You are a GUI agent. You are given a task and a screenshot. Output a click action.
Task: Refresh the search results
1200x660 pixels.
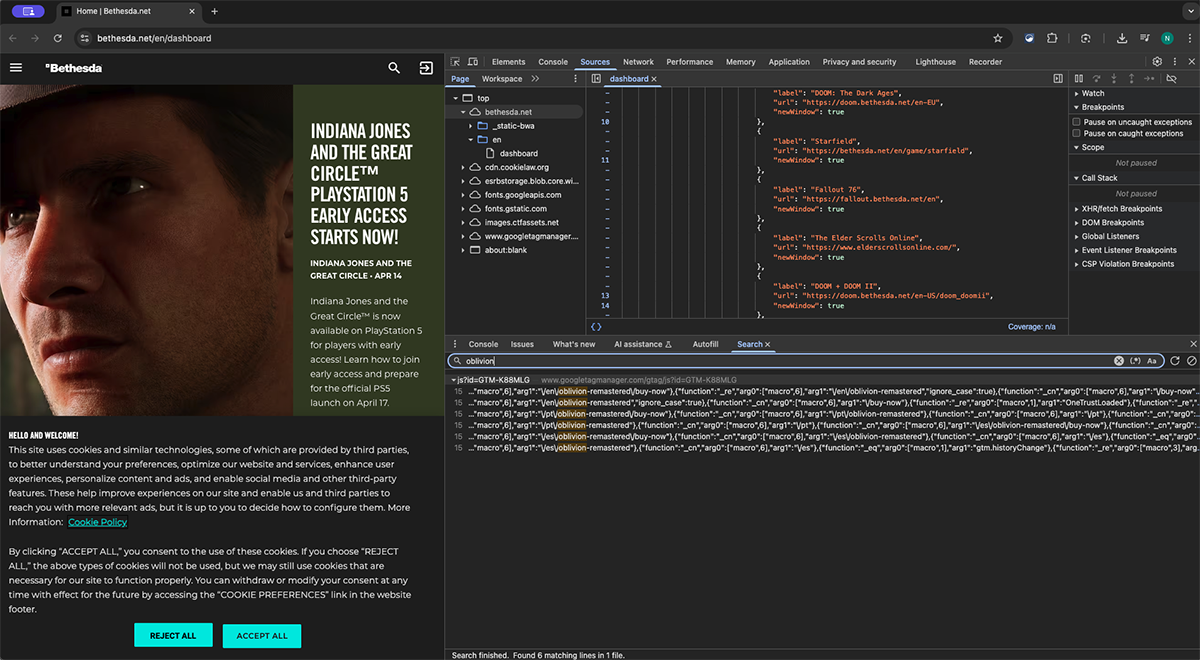pos(1175,361)
